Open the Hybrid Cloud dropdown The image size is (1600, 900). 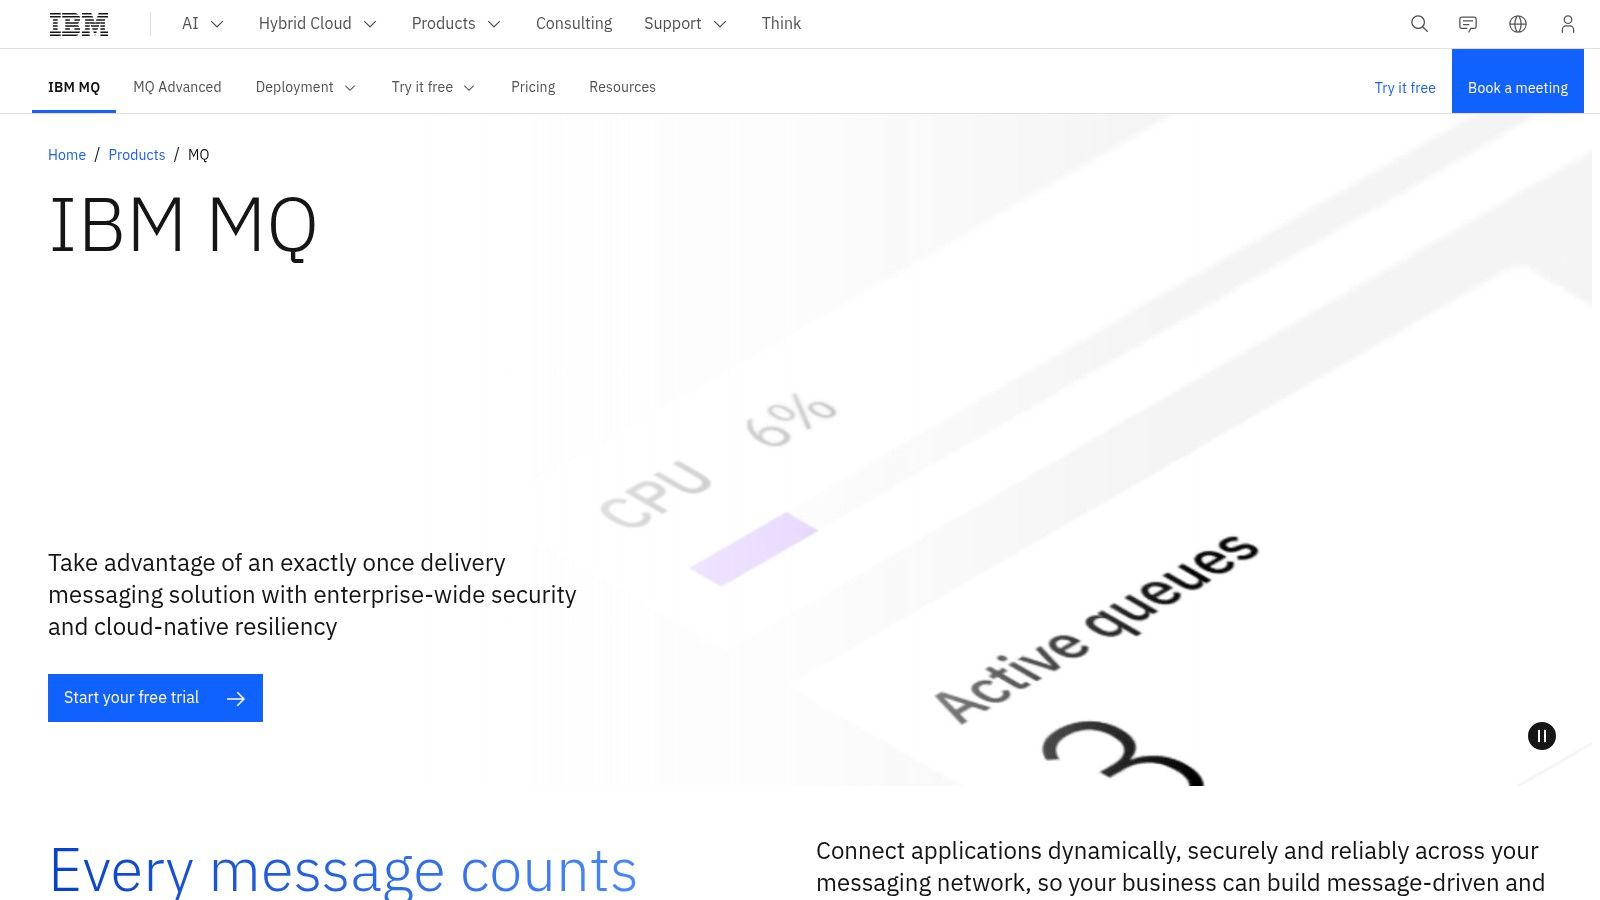pyautogui.click(x=369, y=24)
